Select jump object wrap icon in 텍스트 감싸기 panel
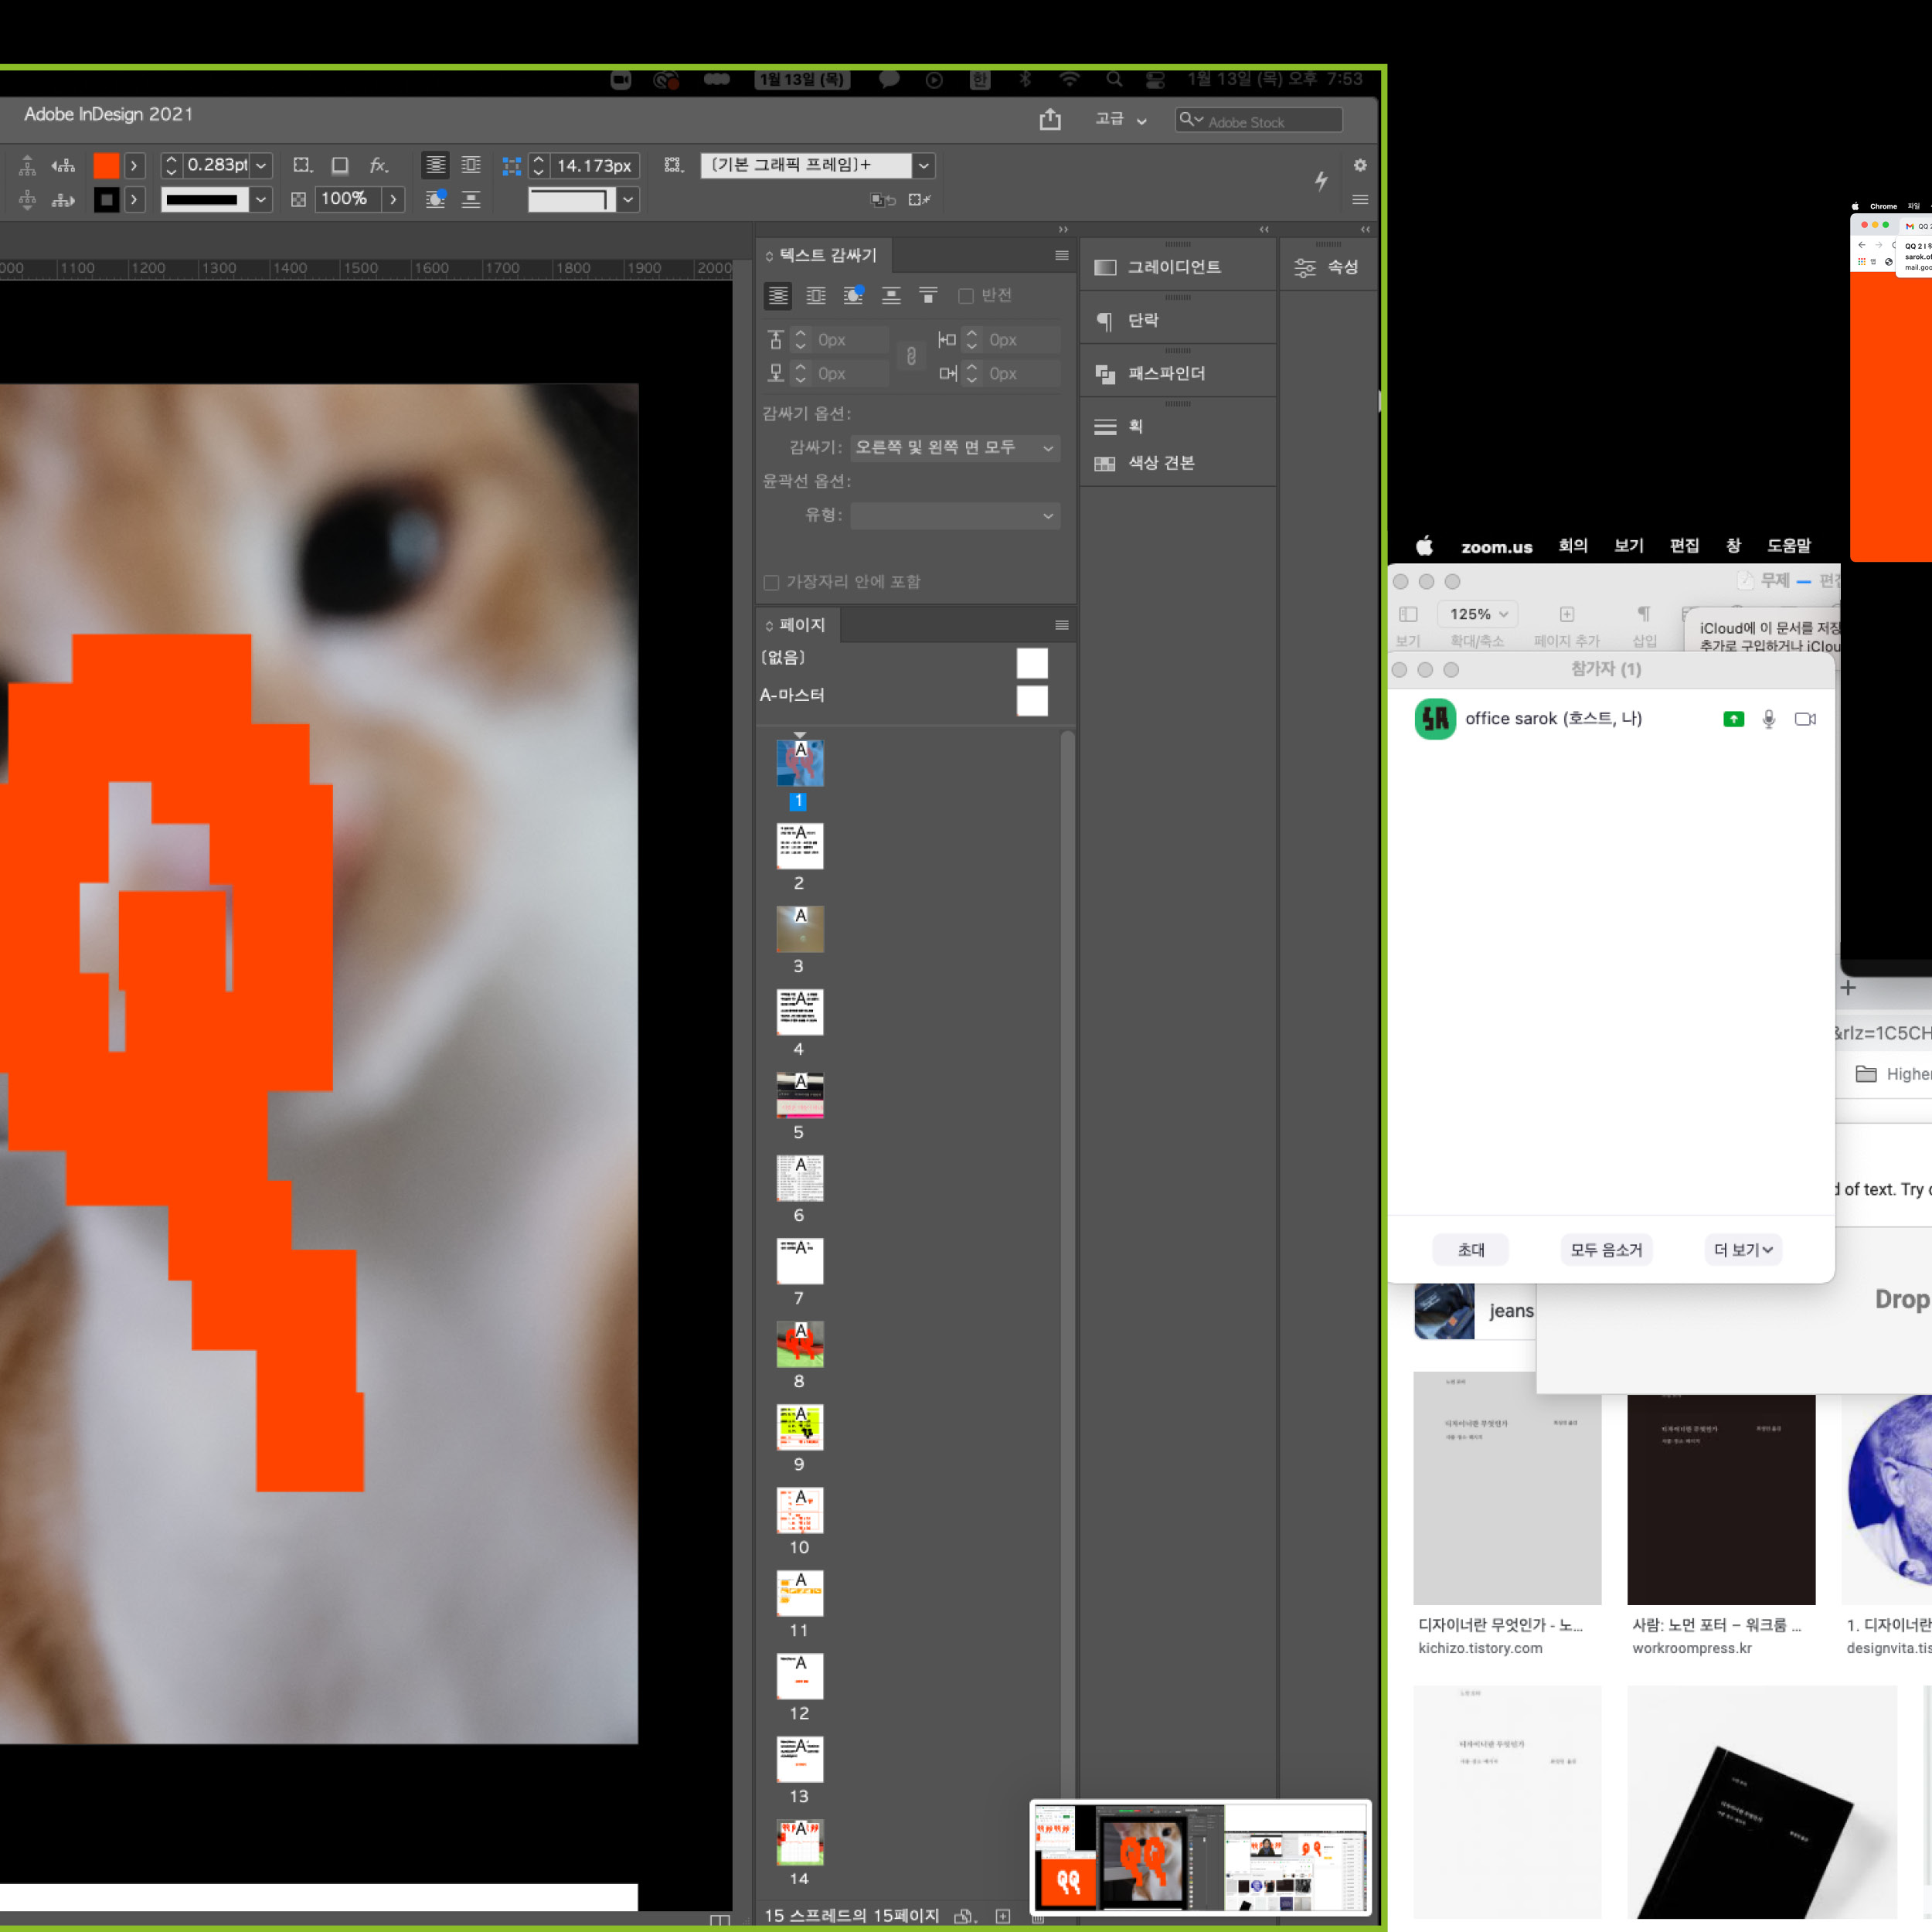Screen dimensions: 1932x1932 (x=891, y=295)
